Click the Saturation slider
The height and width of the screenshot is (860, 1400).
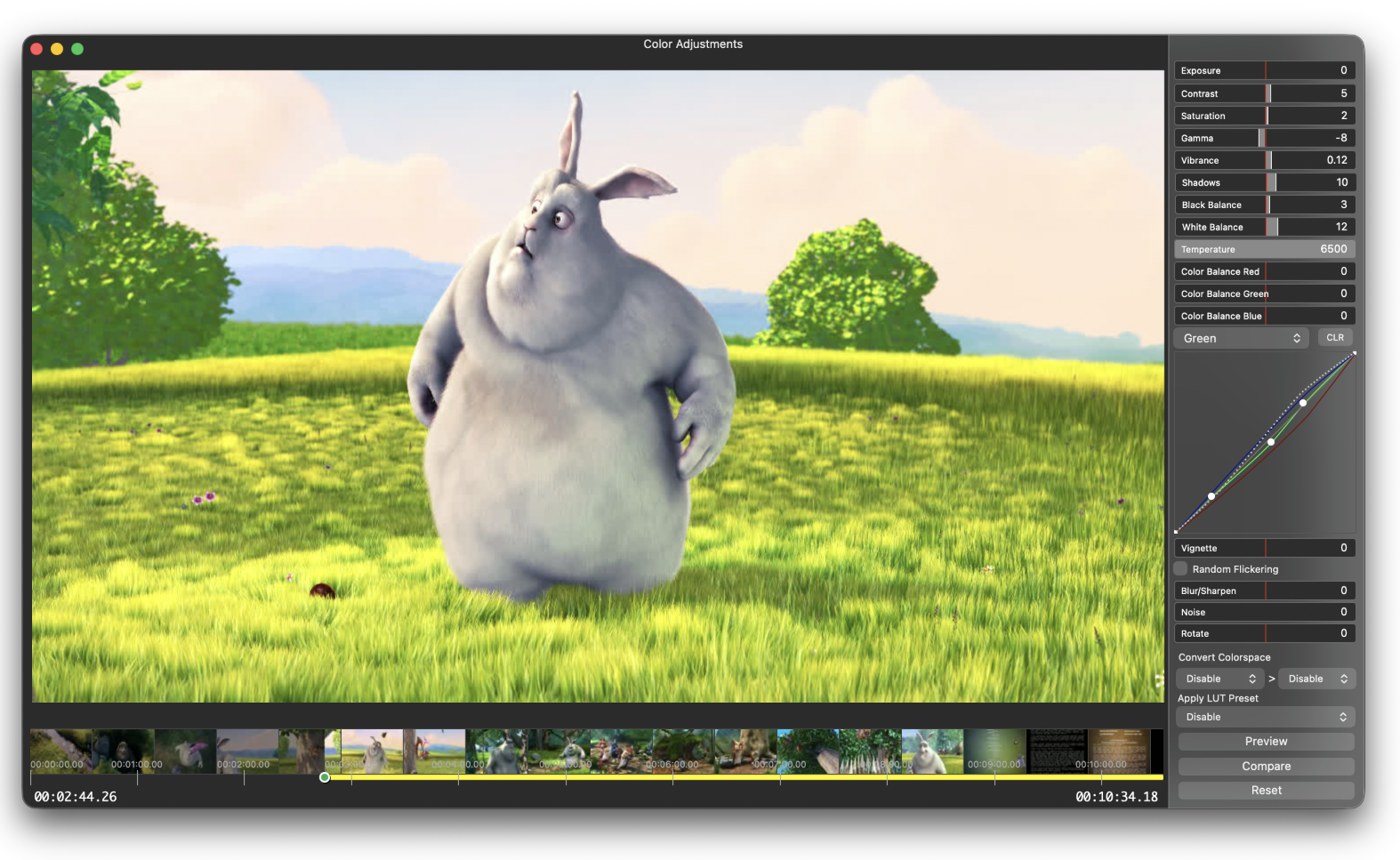[1265, 116]
